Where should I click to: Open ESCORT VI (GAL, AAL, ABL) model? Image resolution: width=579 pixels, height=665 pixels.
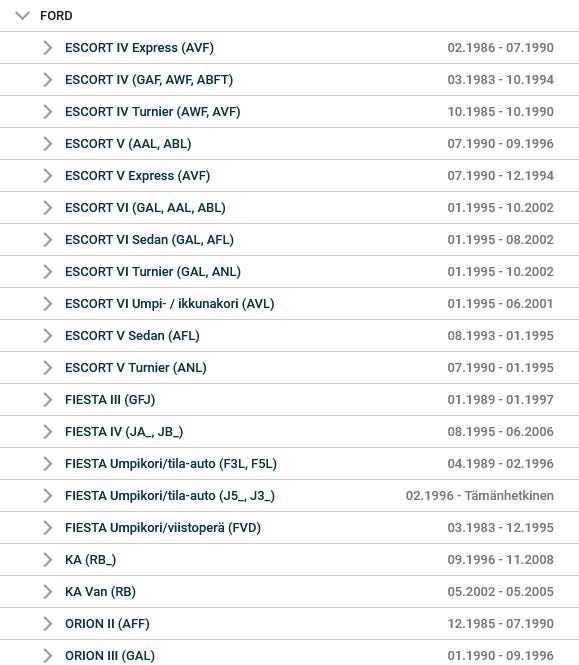[x=289, y=208]
